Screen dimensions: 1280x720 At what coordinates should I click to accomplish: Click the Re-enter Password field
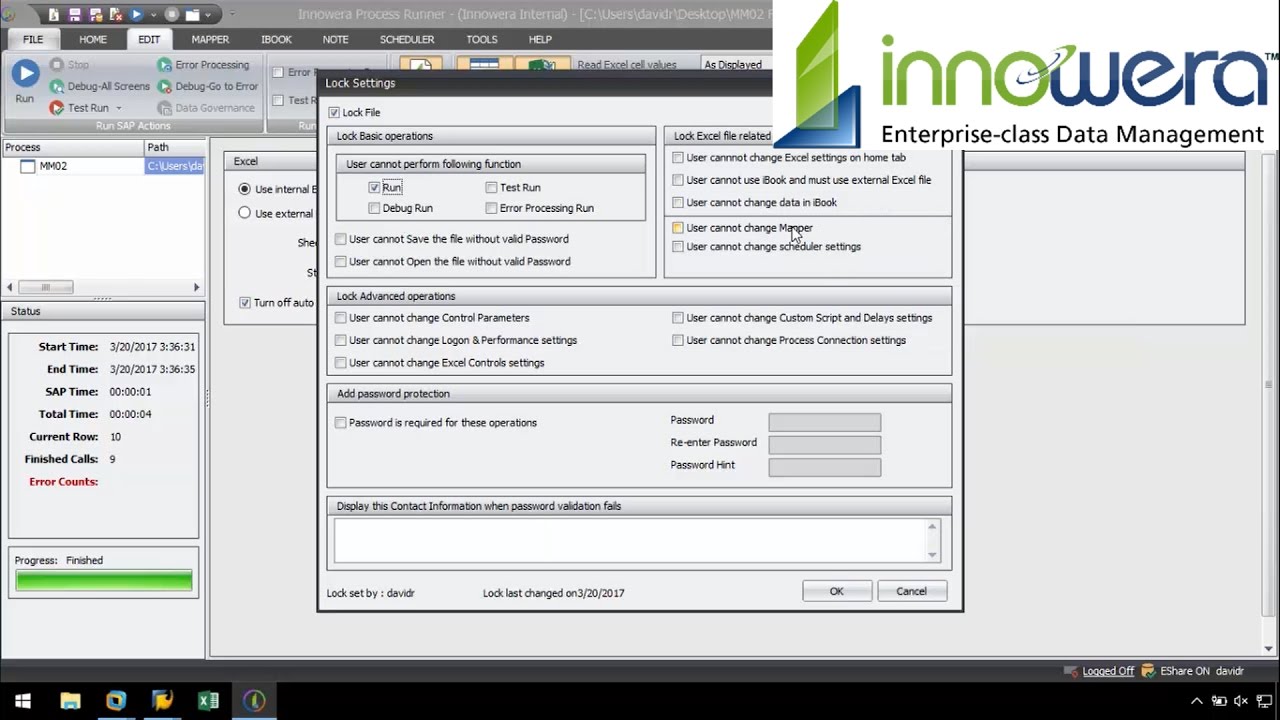coord(825,445)
